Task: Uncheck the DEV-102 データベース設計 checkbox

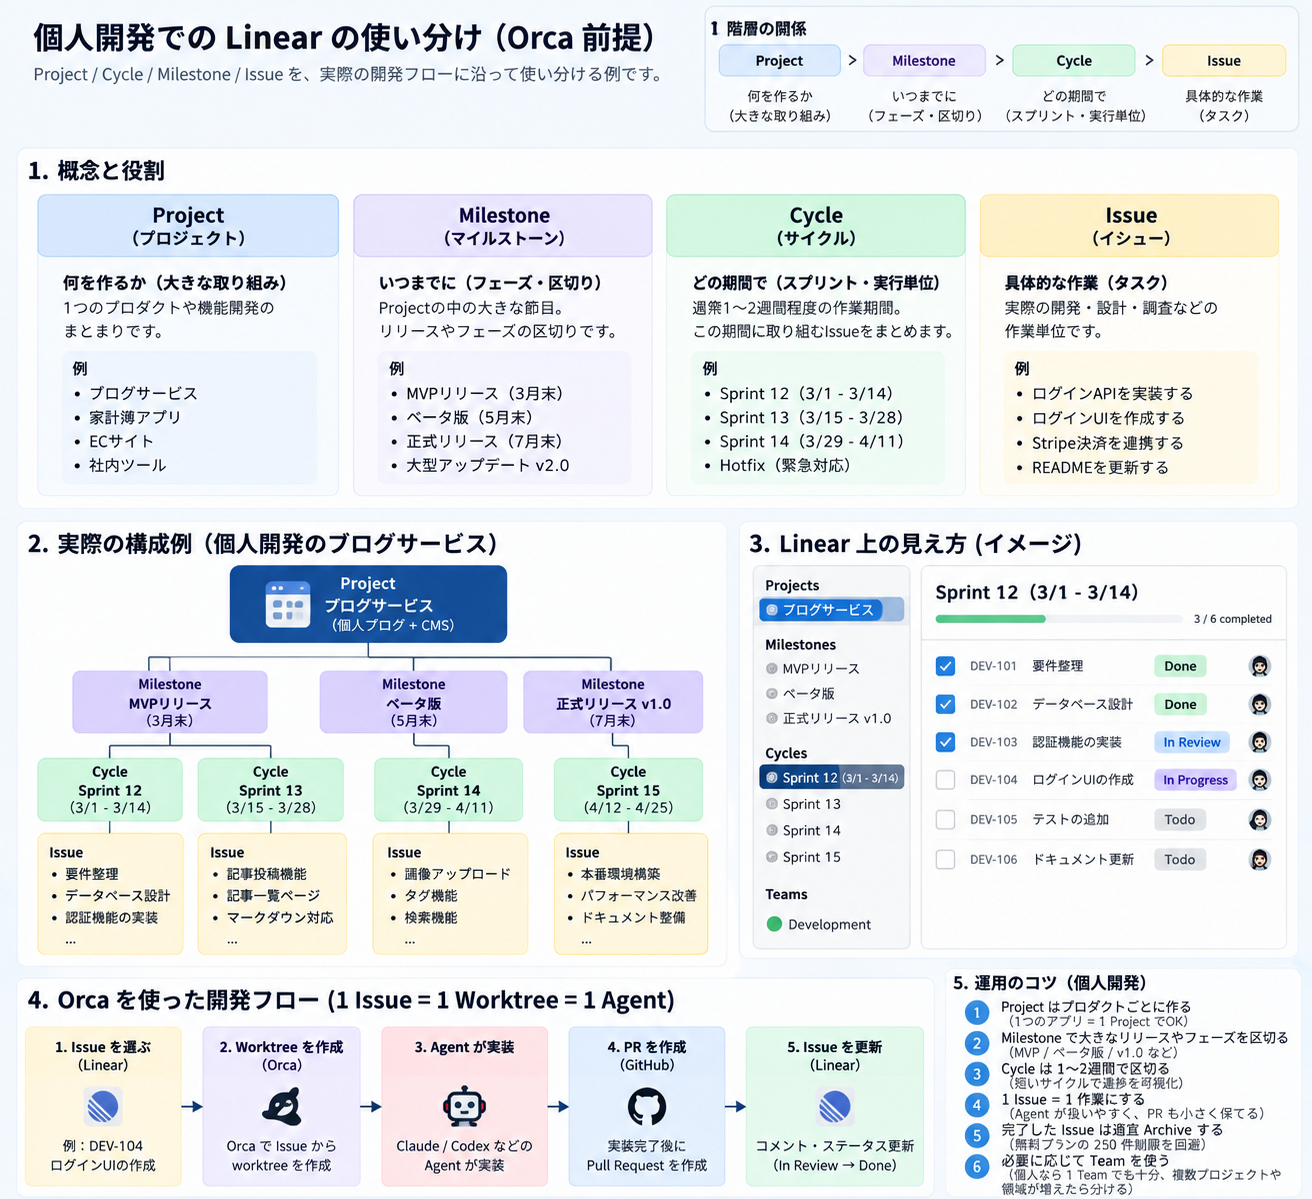Action: tap(945, 704)
